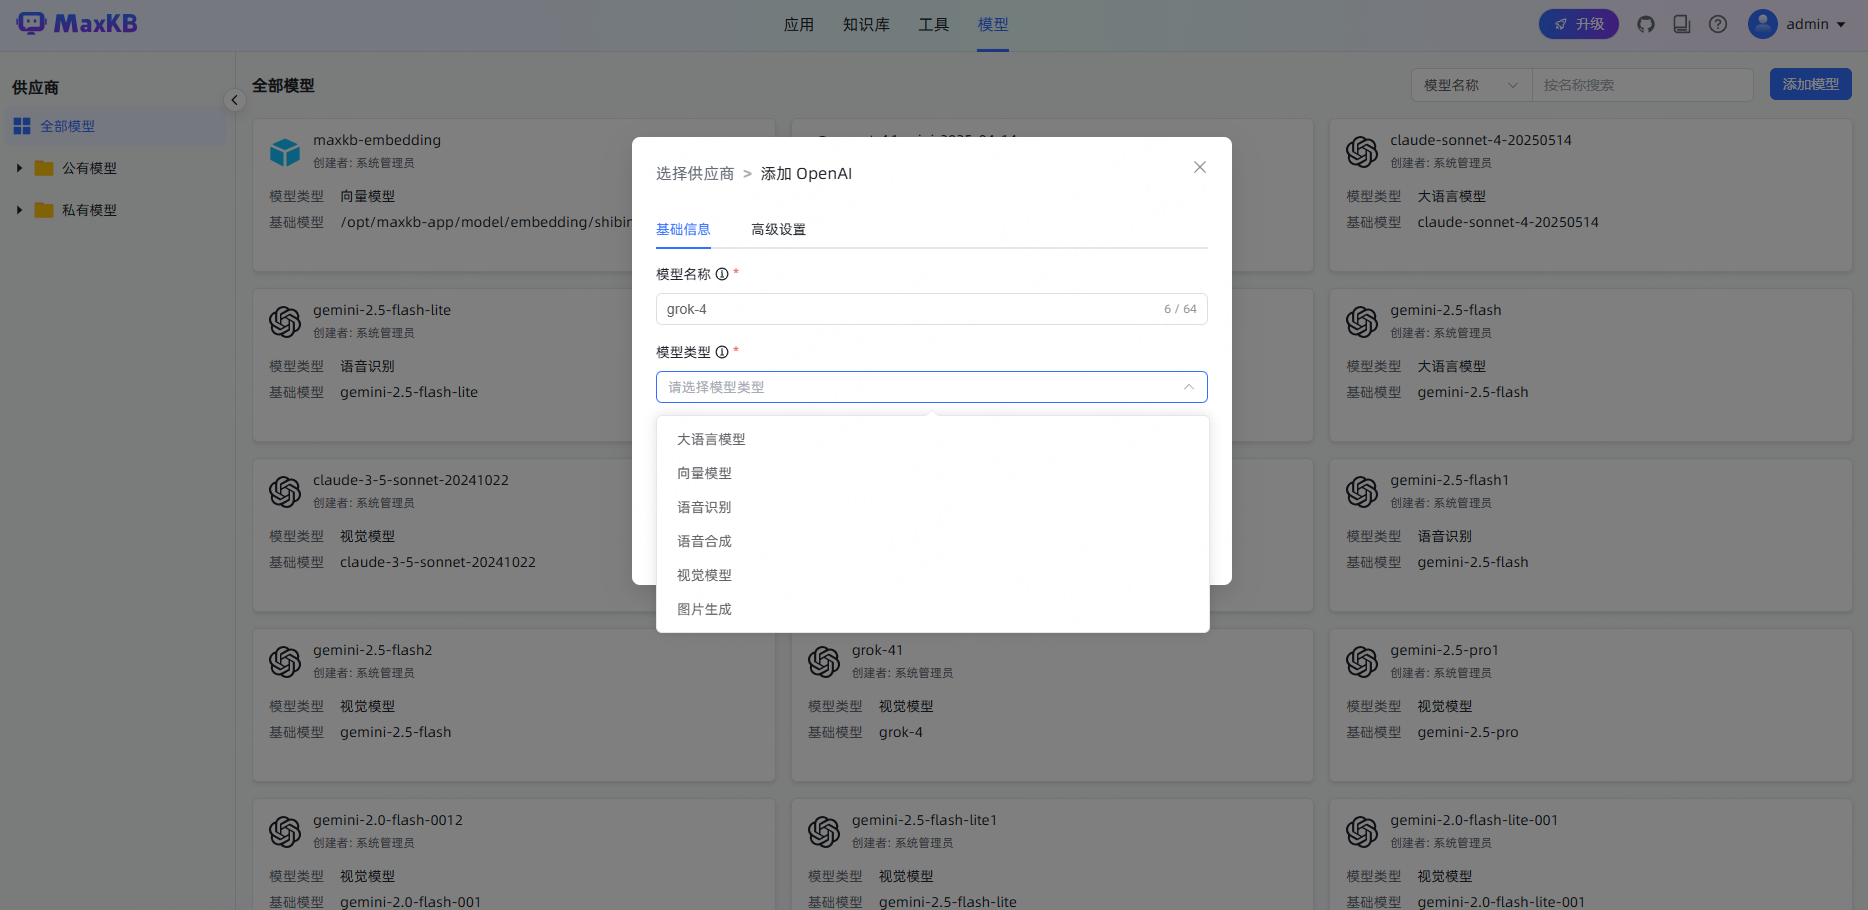Viewport: 1868px width, 910px height.
Task: Click the OpenAI icon of gemini-2.5-flash card
Action: (1362, 322)
